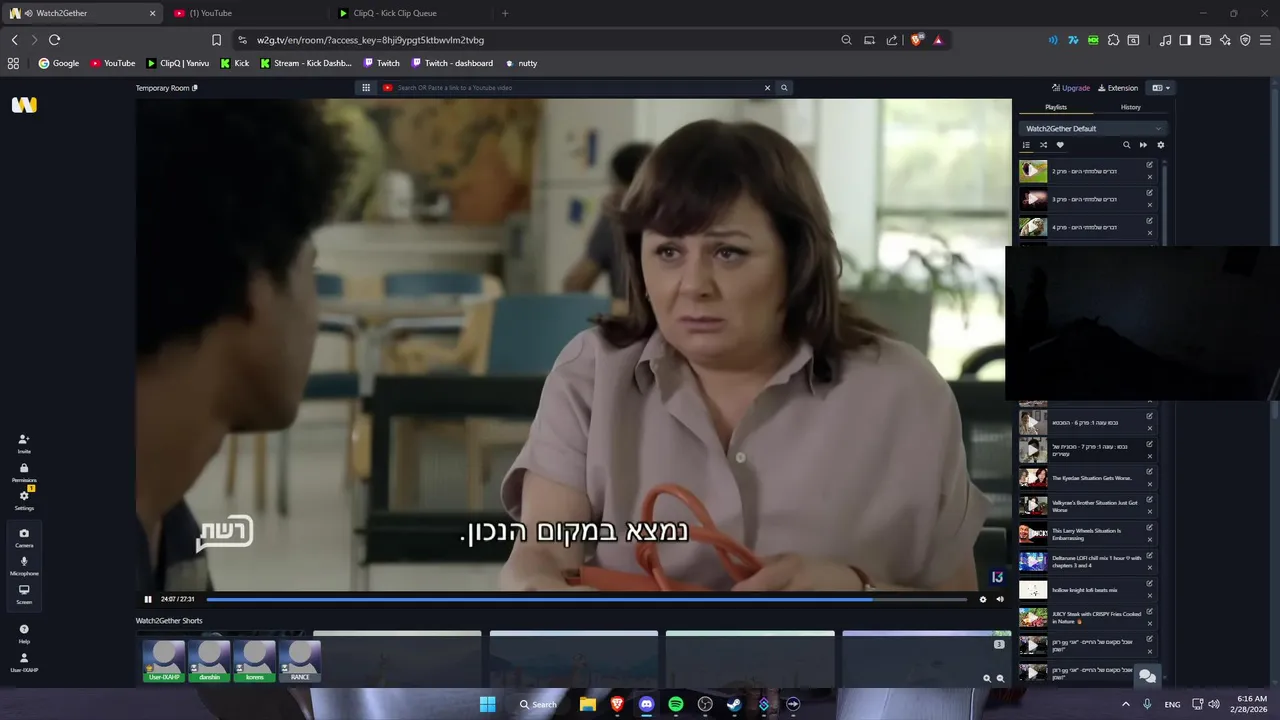This screenshot has height=720, width=1280.
Task: Search within the playlist
Action: [1126, 145]
